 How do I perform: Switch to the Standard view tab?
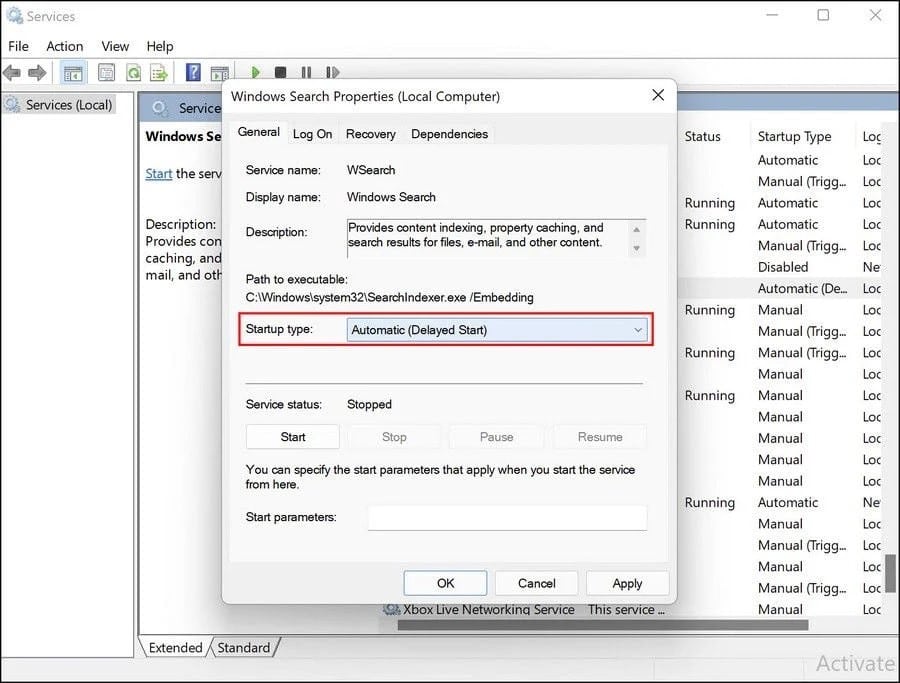click(x=243, y=647)
